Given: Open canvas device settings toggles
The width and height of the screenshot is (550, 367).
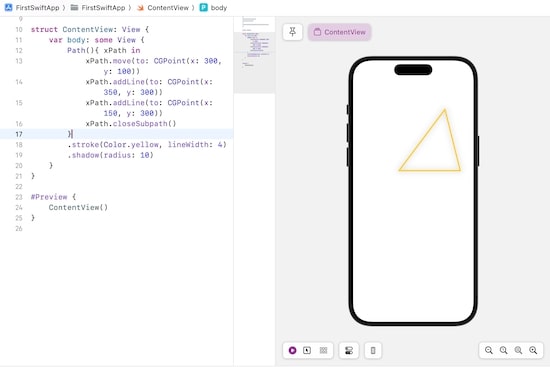Looking at the screenshot, I should tap(349, 350).
